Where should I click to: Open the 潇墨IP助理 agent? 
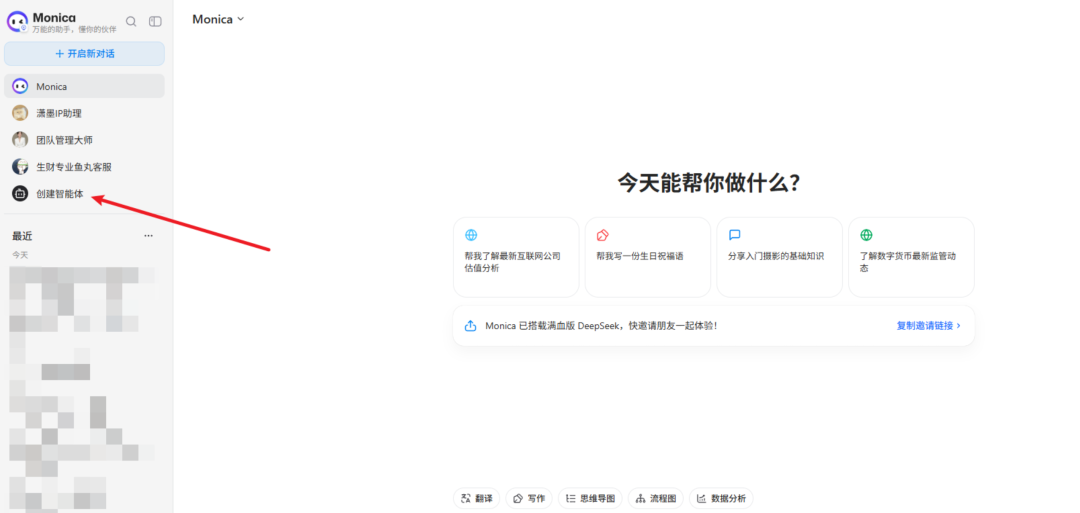click(x=84, y=113)
